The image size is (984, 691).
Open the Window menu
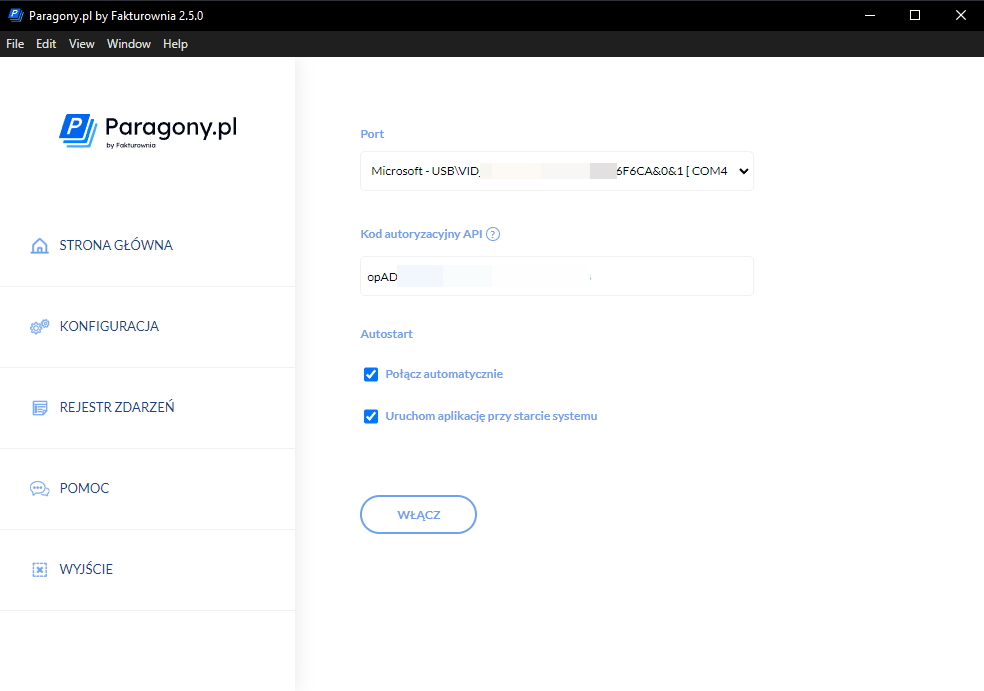[x=129, y=44]
